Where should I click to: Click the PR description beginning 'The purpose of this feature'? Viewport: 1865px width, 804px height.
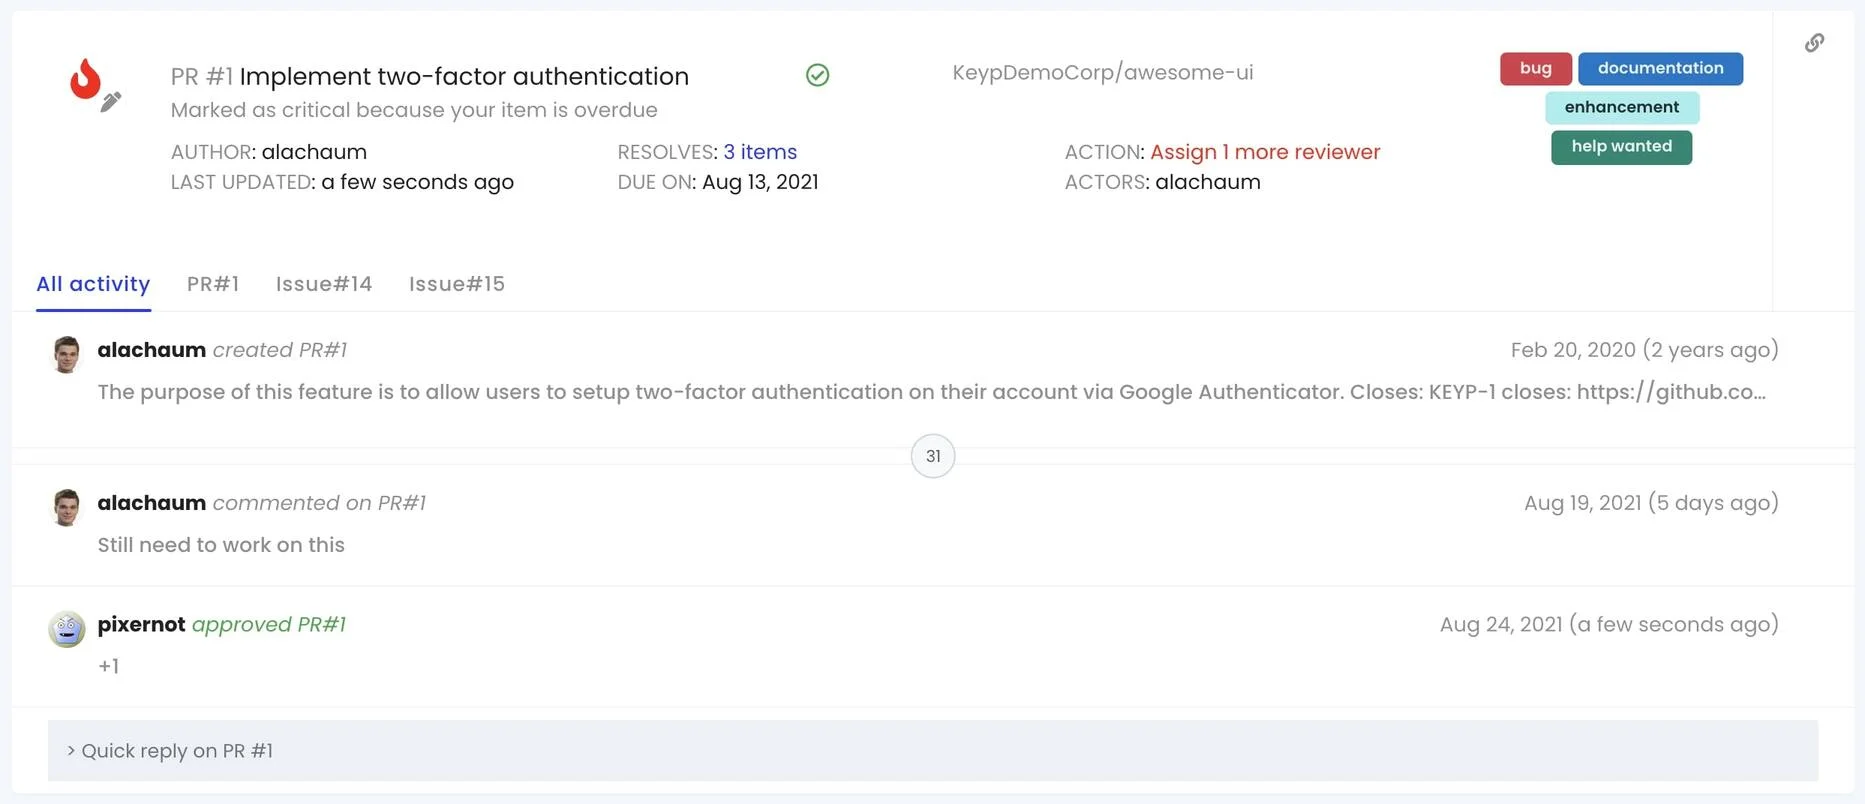932,392
